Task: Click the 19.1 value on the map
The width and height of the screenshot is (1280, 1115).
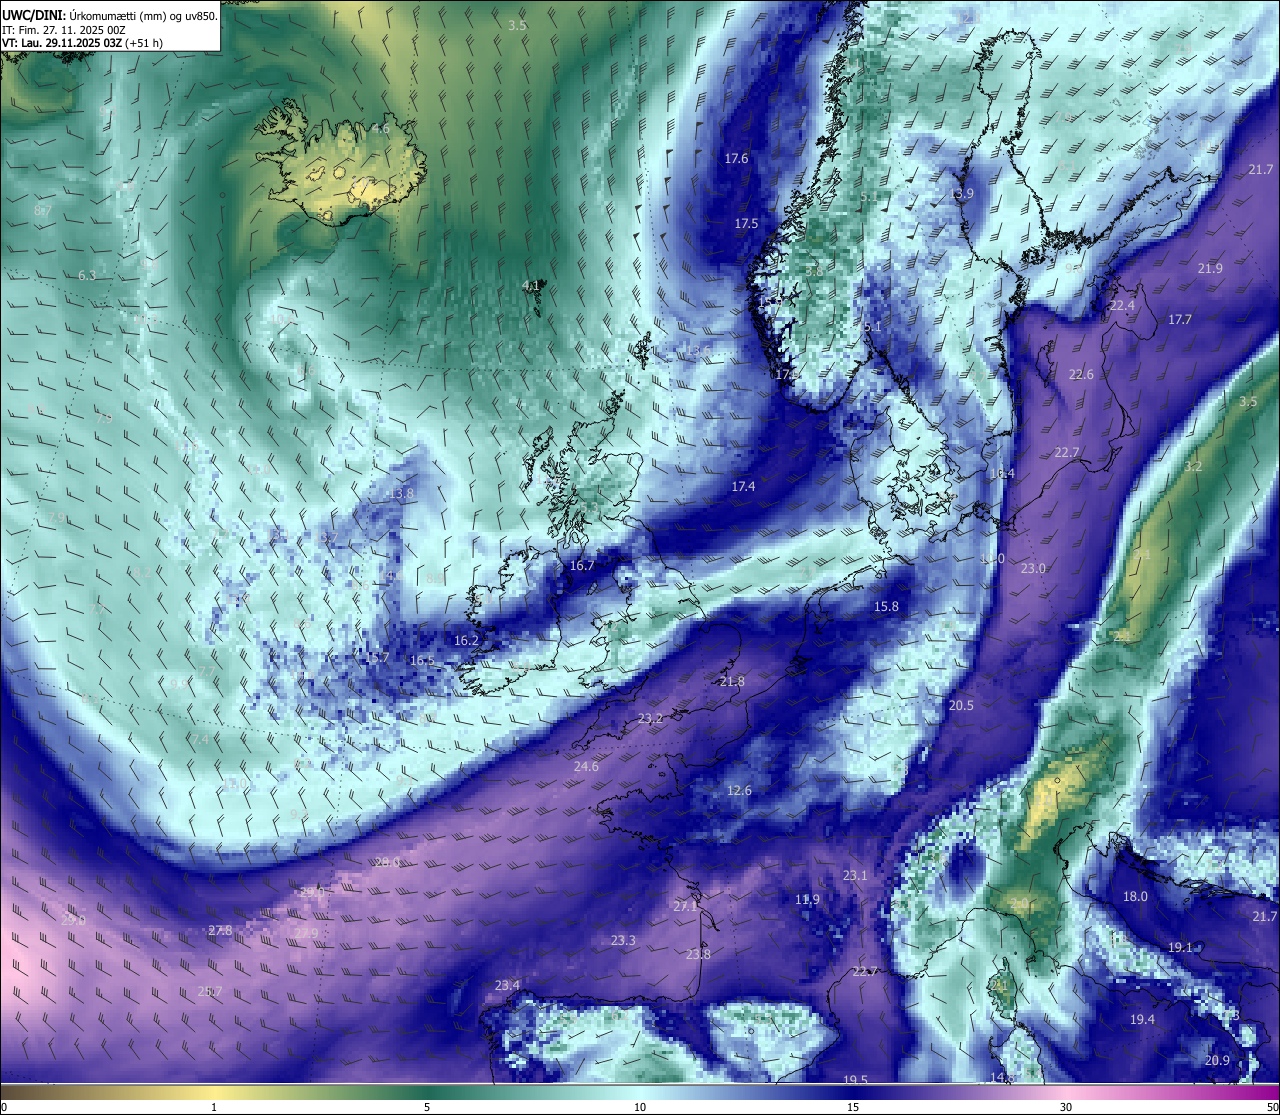Action: pos(1180,946)
